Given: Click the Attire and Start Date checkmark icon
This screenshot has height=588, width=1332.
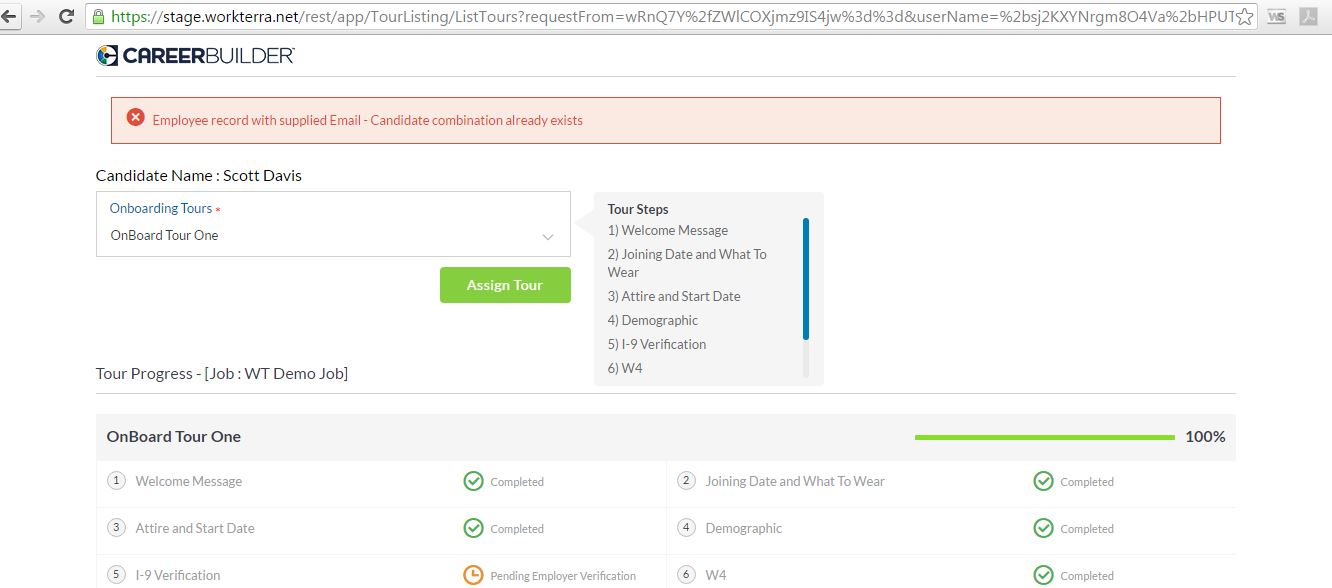Looking at the screenshot, I should 473,528.
